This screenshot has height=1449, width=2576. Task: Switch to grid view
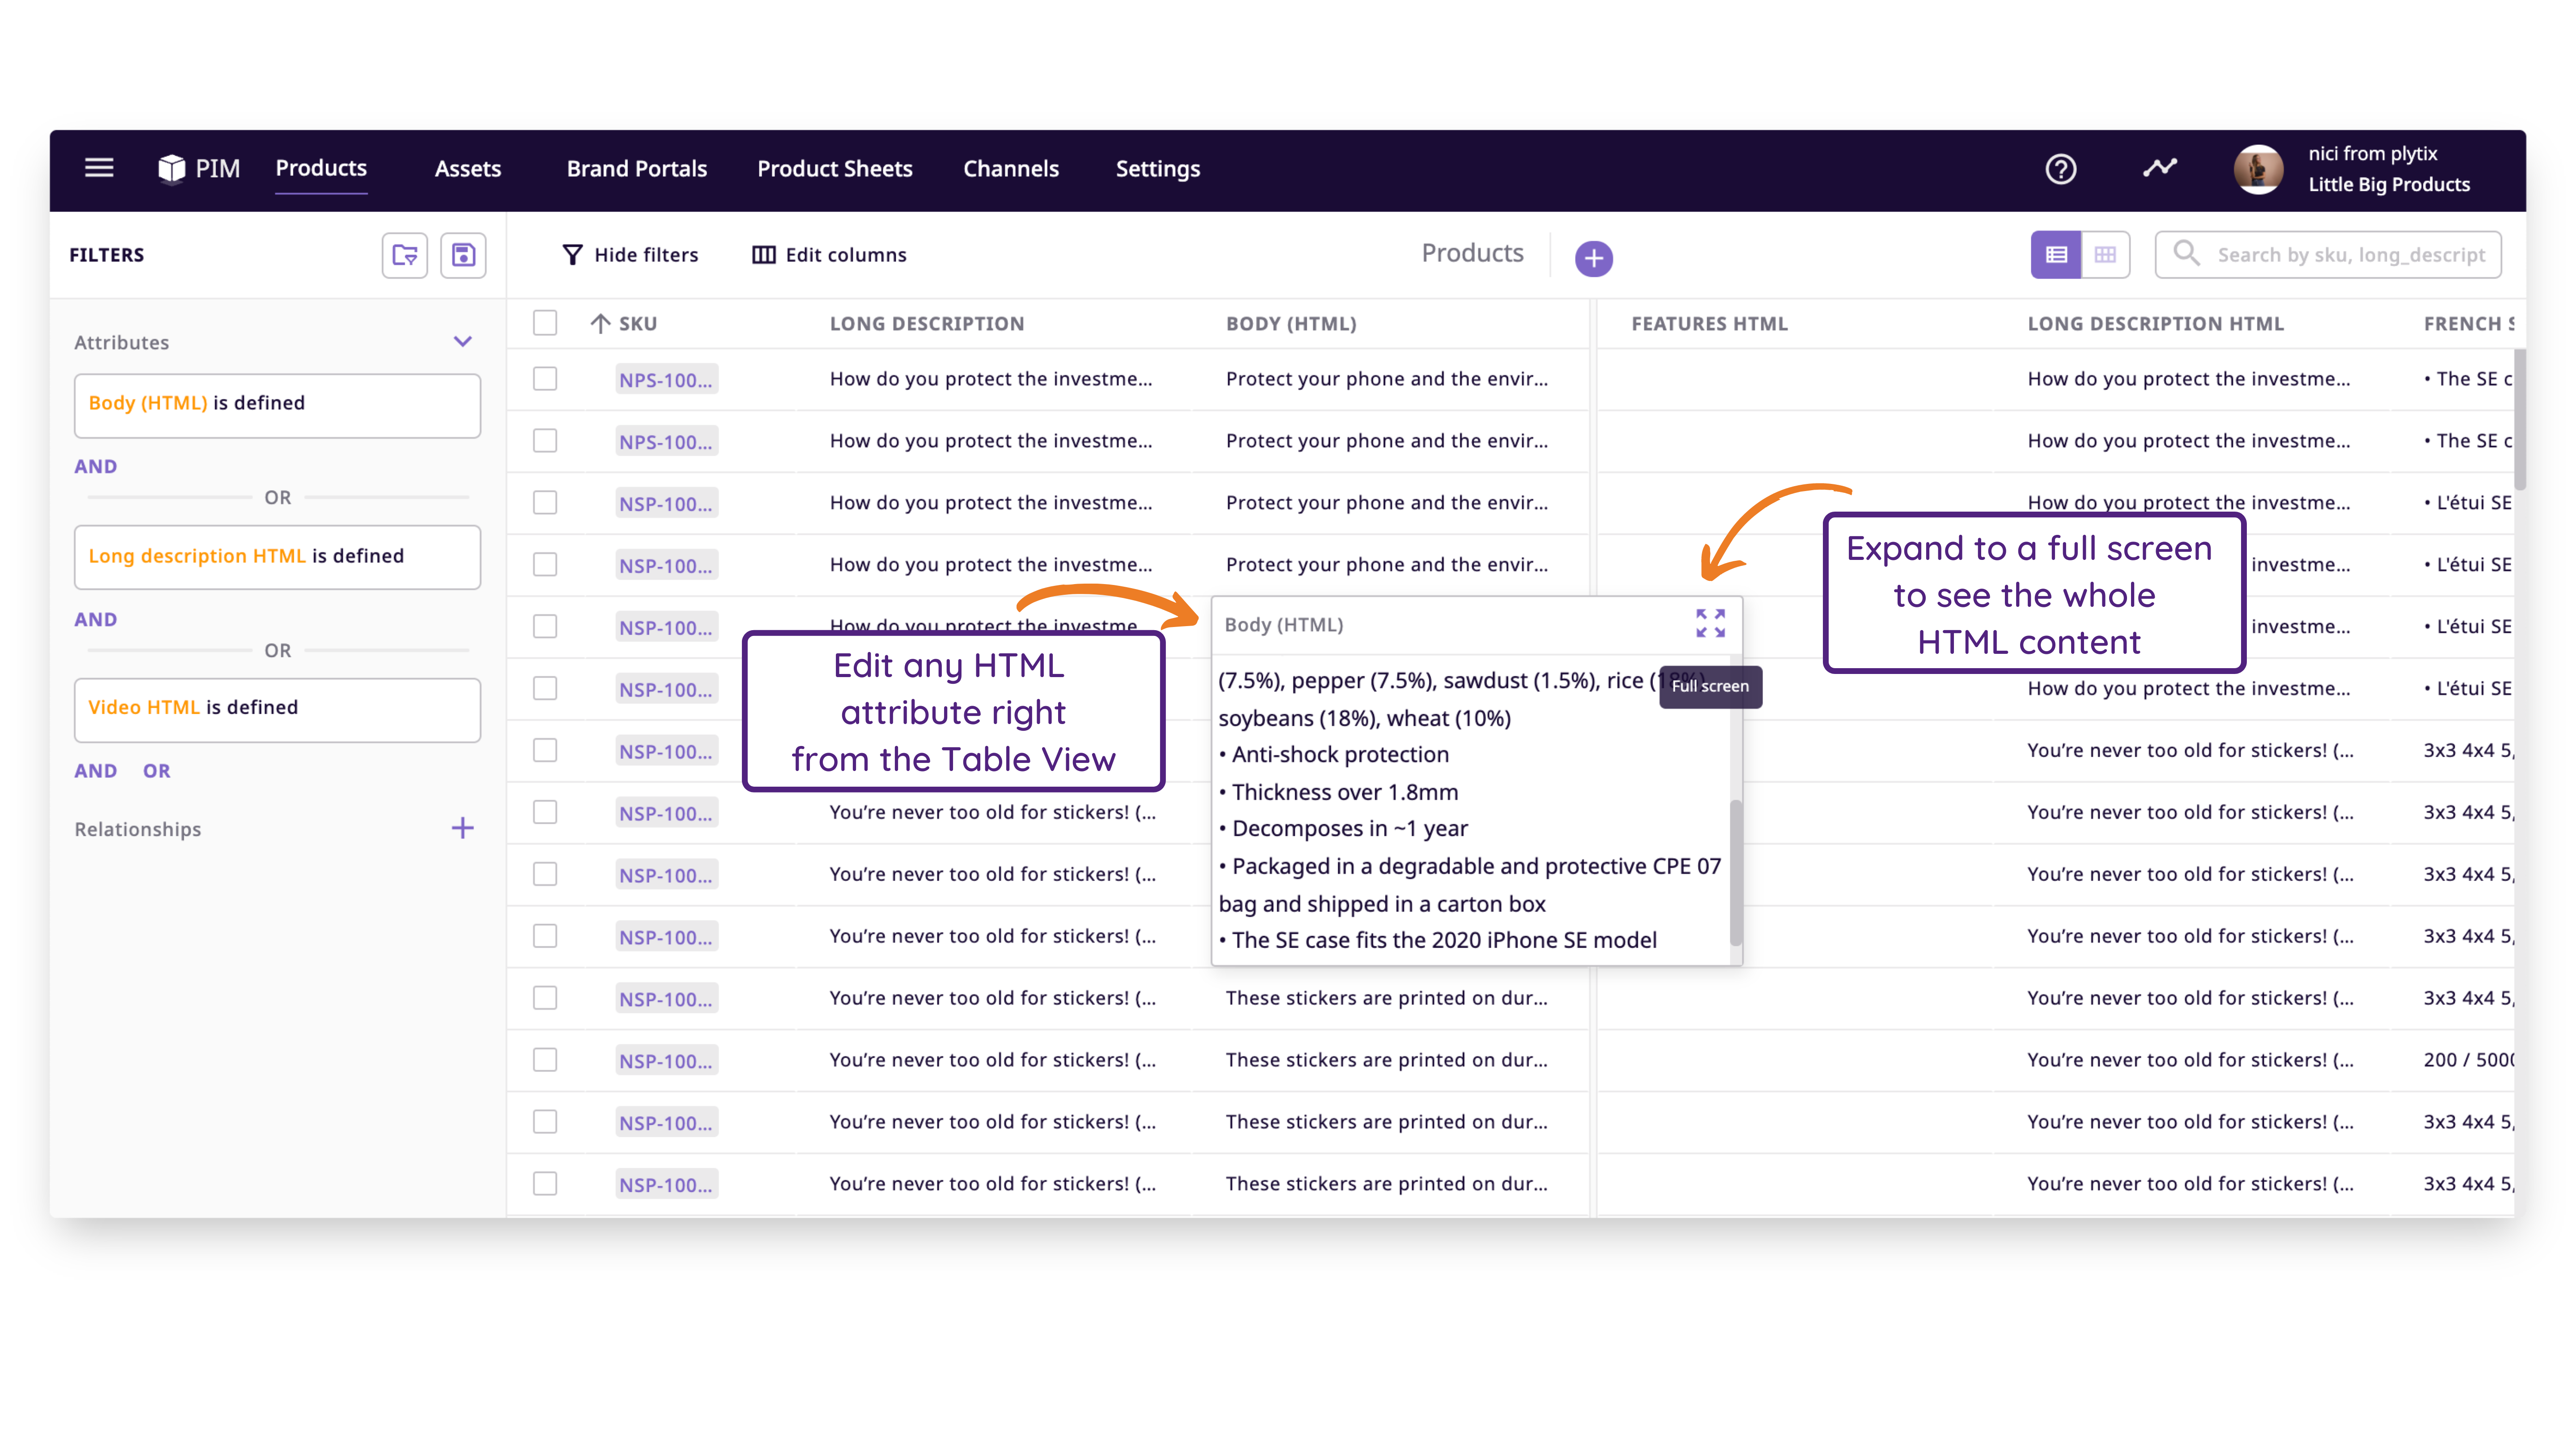point(2105,255)
